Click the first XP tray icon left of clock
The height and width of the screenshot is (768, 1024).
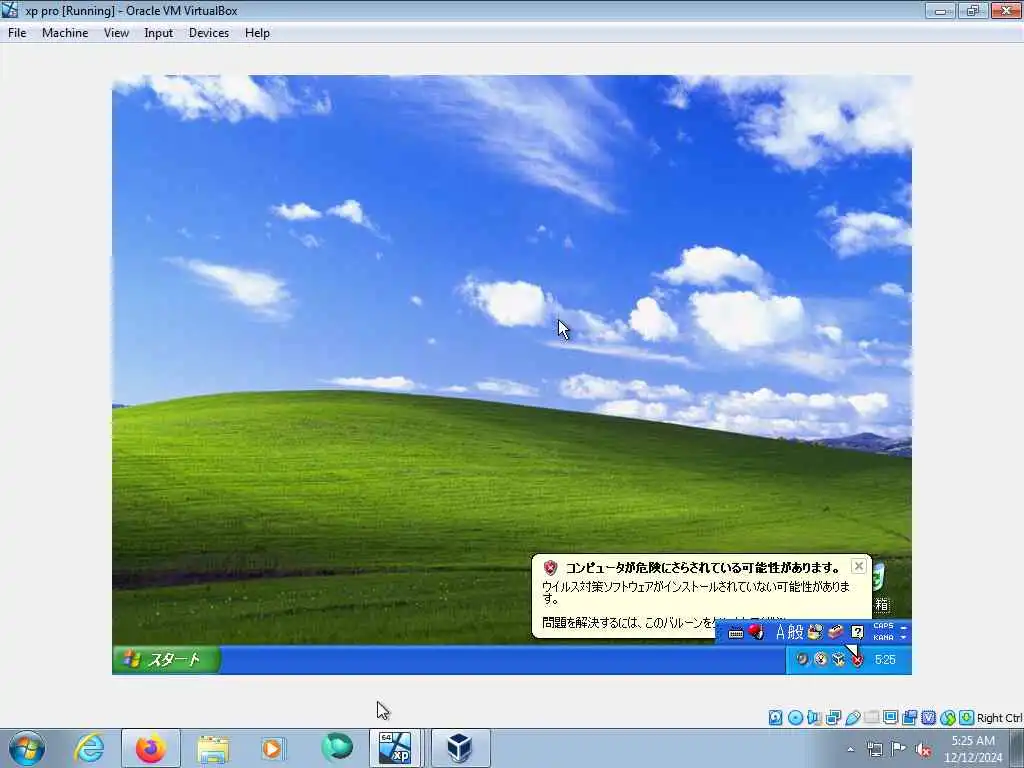pos(803,660)
